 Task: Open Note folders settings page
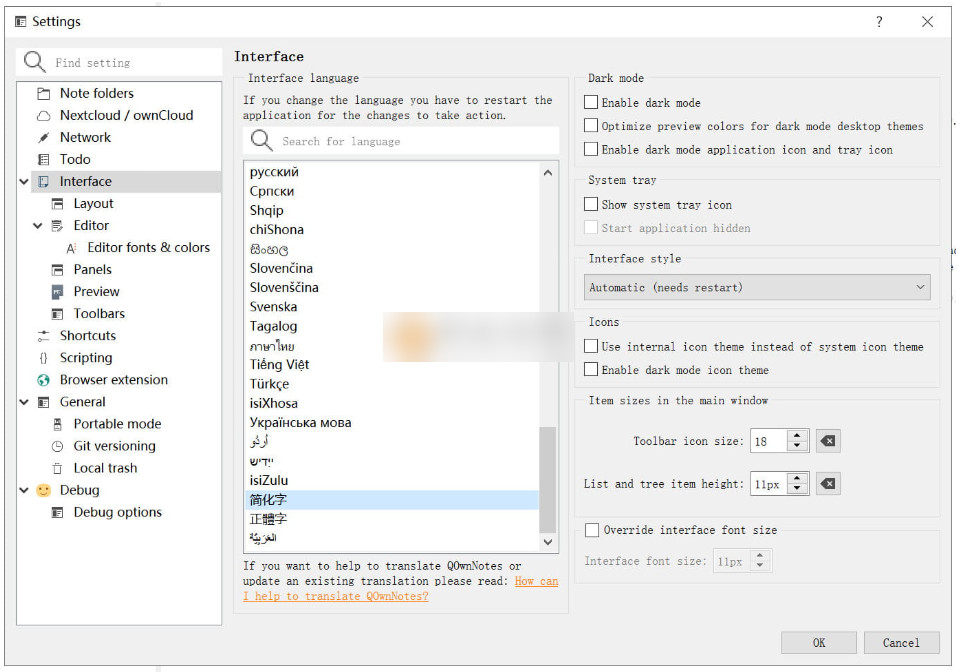(x=96, y=93)
